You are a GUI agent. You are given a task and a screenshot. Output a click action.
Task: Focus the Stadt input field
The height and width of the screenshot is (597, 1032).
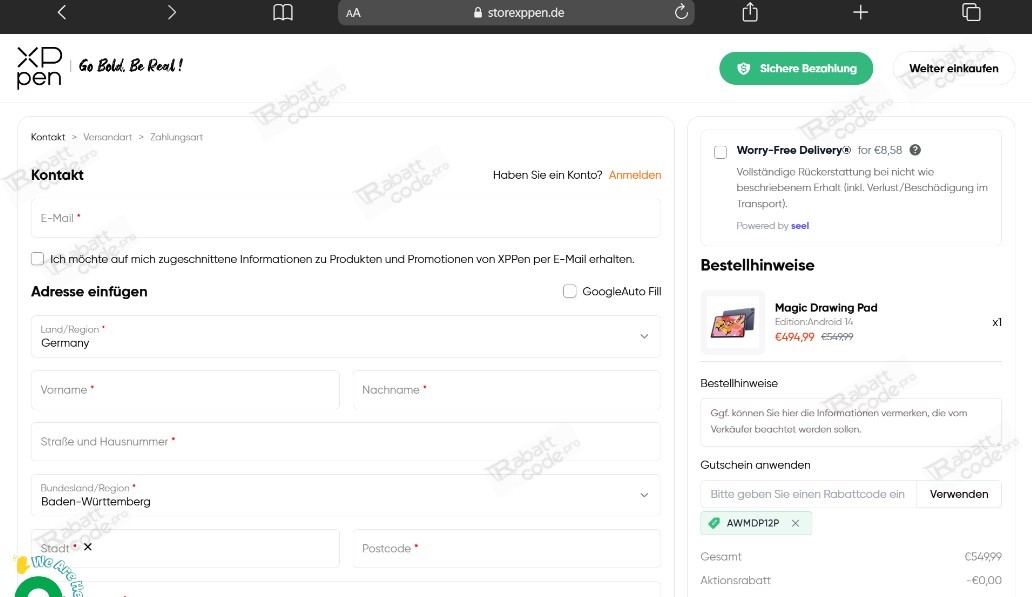[185, 548]
